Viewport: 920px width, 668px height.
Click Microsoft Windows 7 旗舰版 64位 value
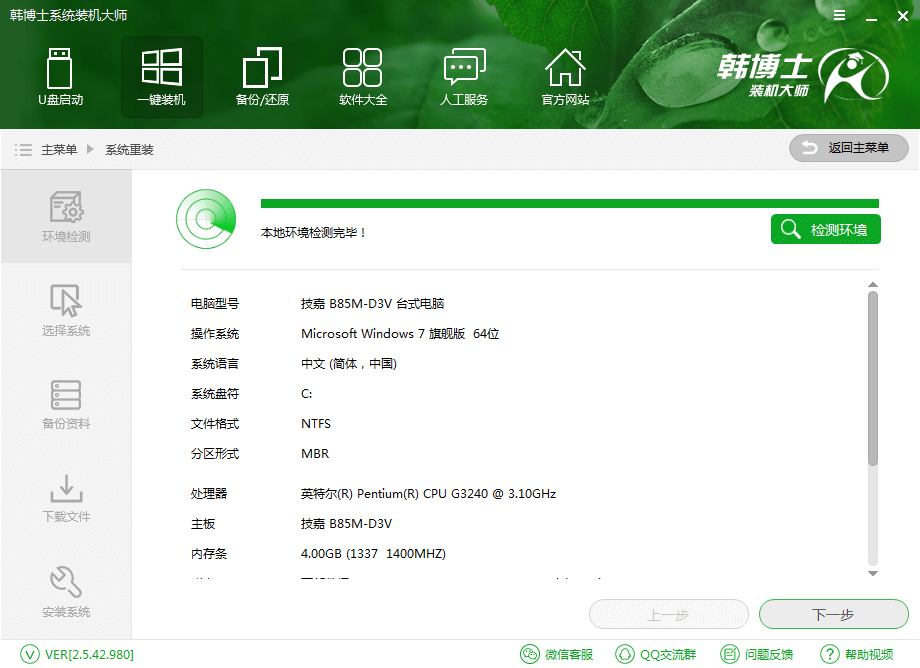pyautogui.click(x=400, y=334)
